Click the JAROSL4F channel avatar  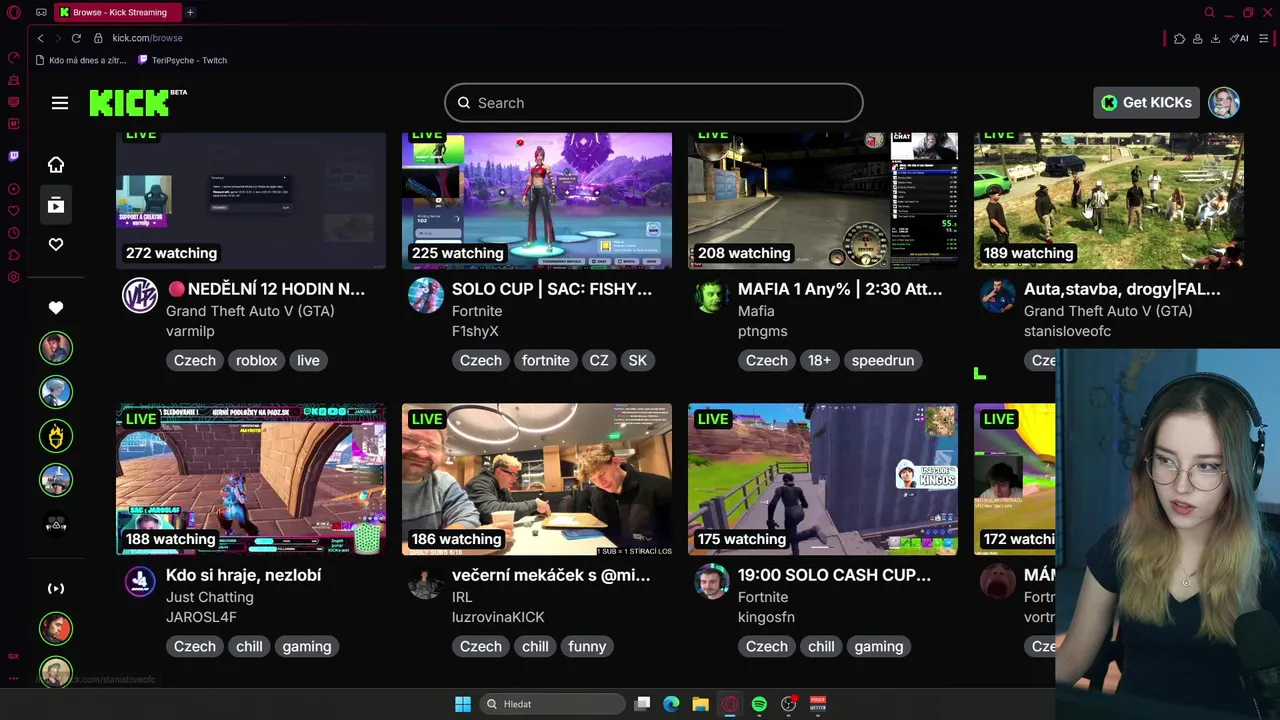140,581
